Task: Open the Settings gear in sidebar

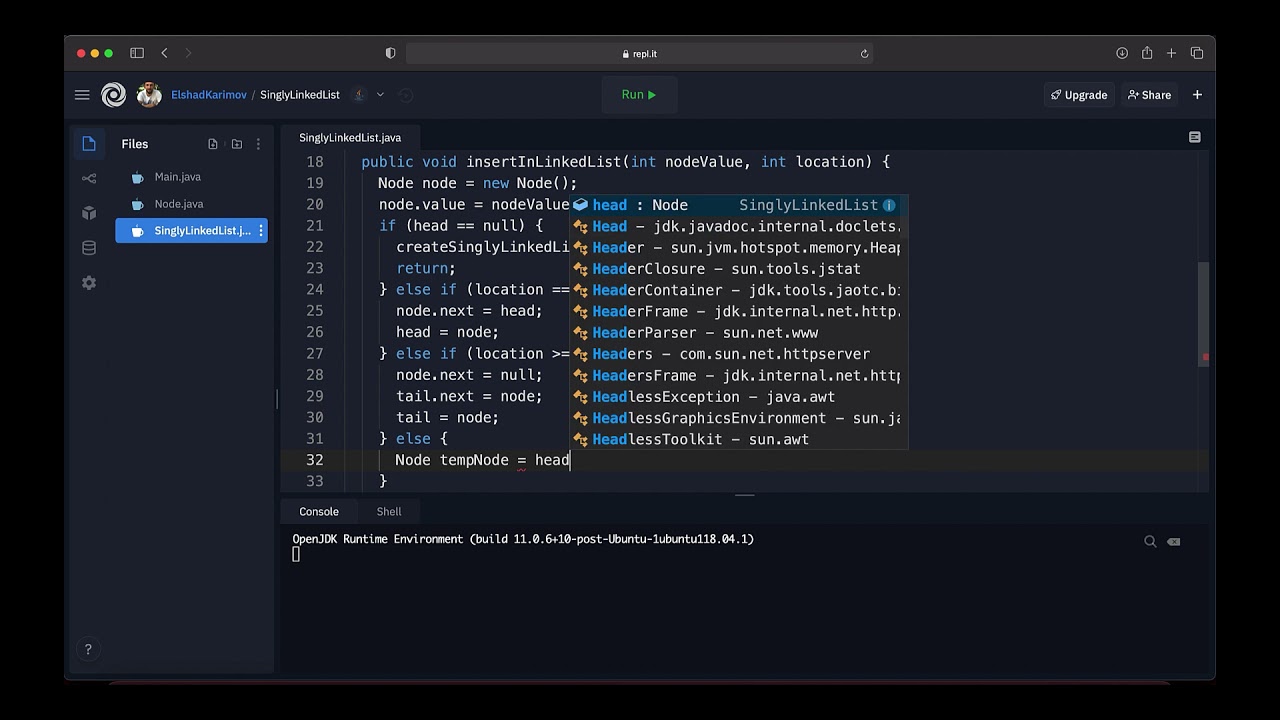Action: pyautogui.click(x=89, y=283)
